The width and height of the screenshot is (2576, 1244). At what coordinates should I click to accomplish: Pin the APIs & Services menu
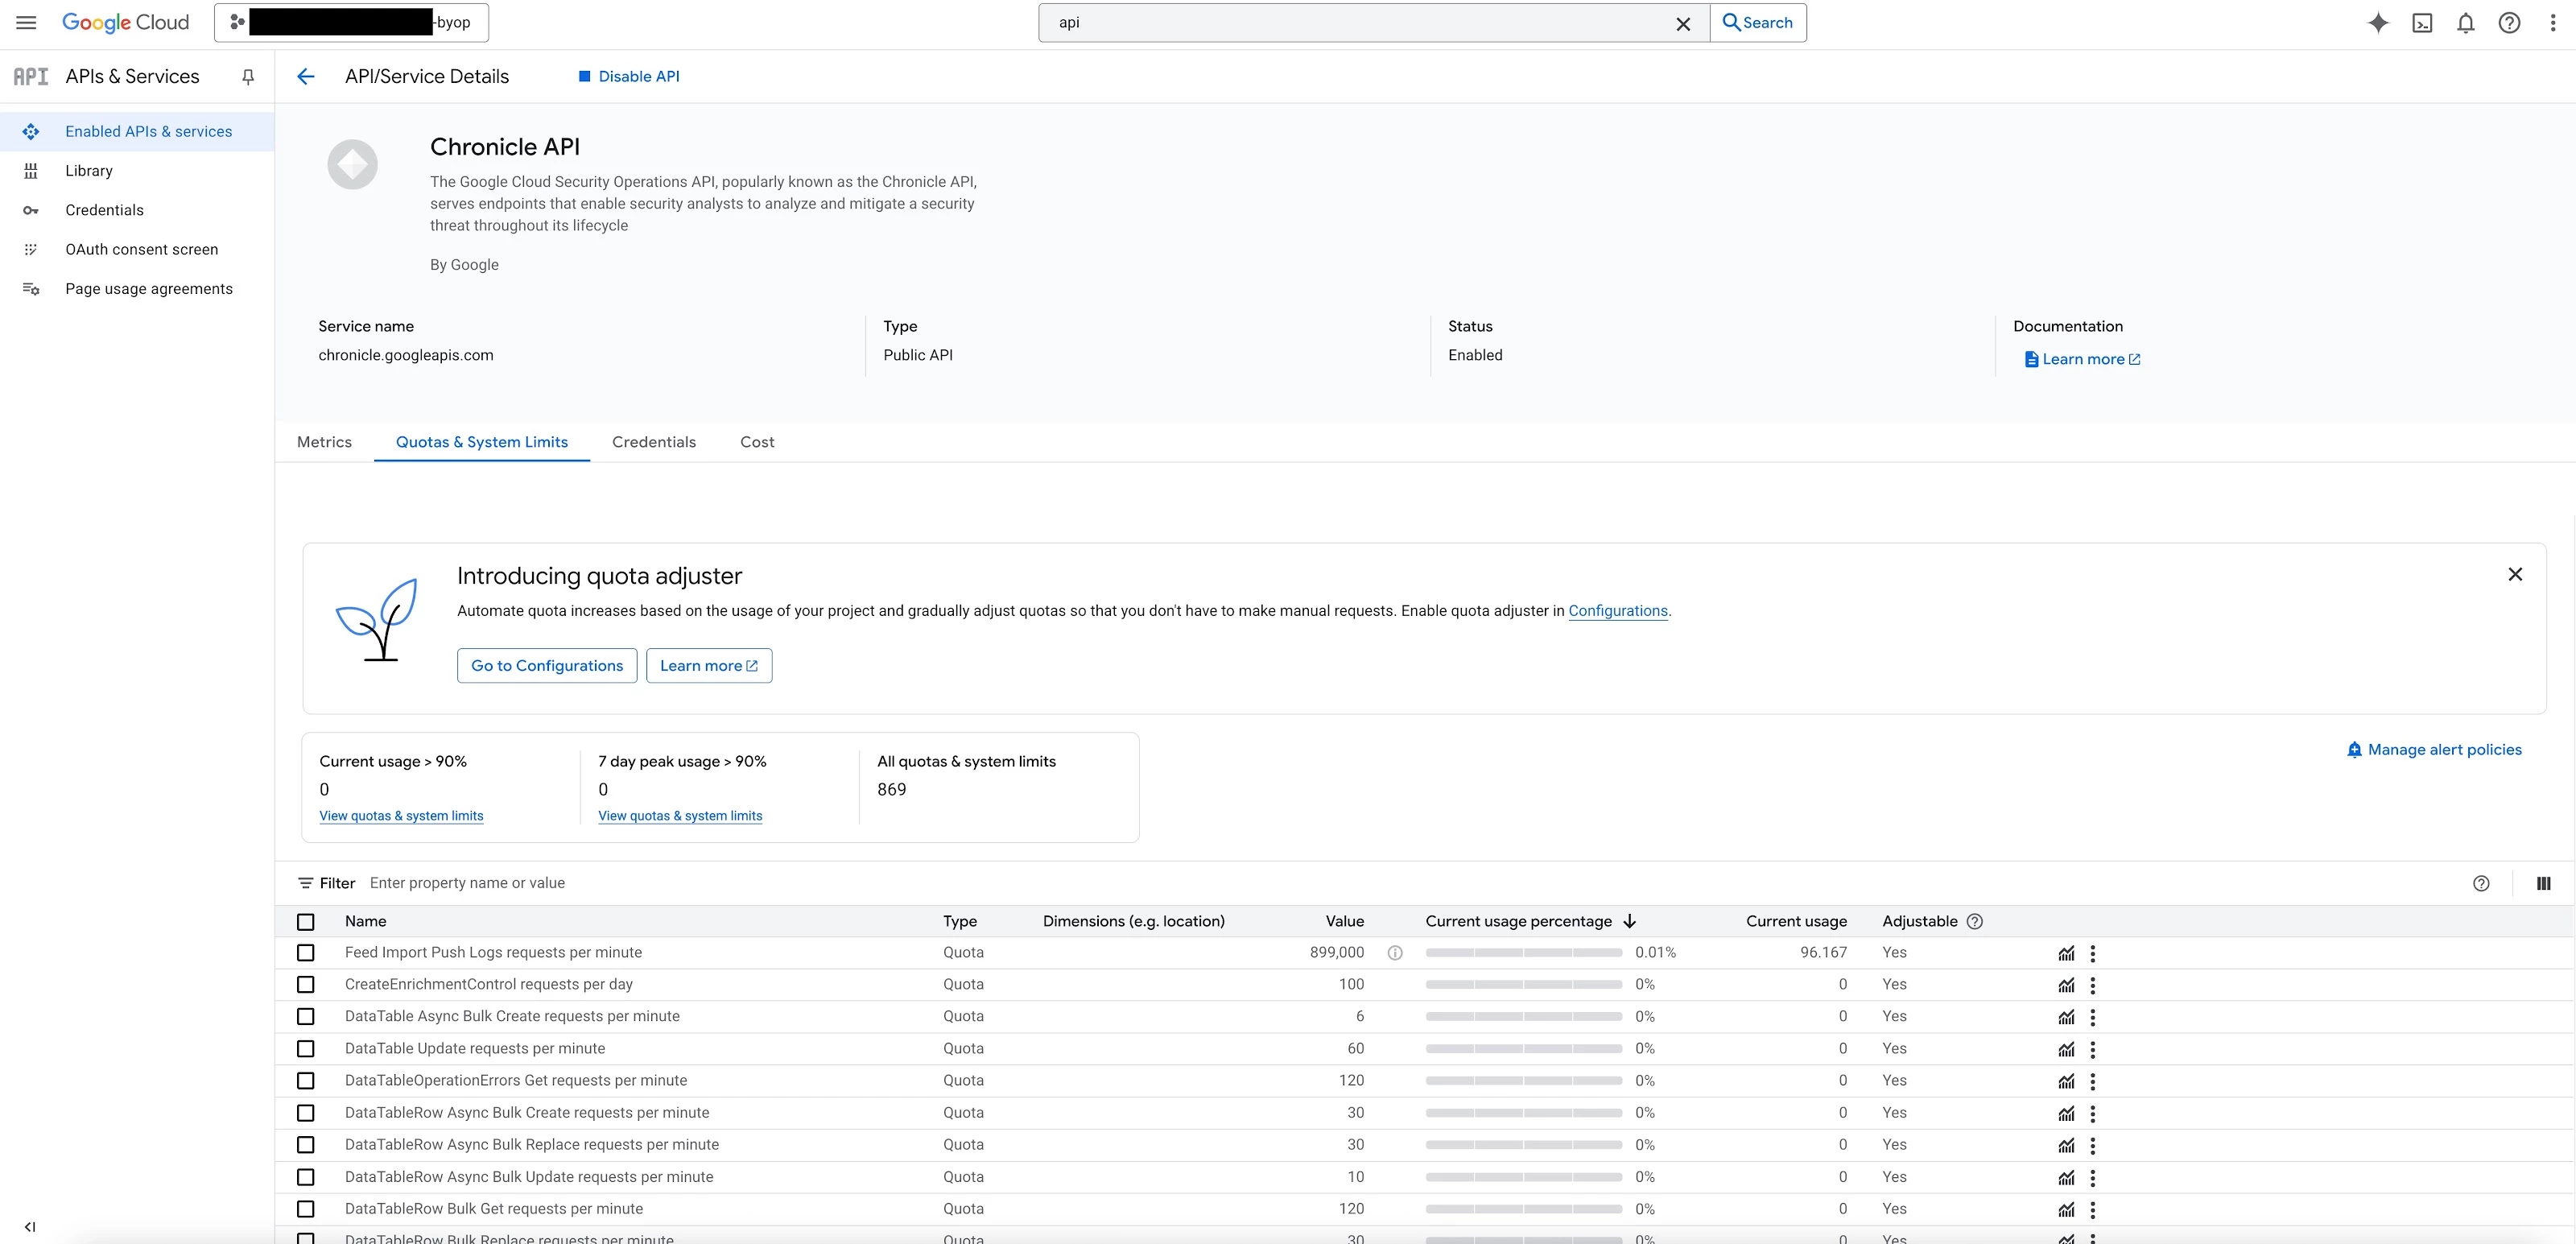248,77
